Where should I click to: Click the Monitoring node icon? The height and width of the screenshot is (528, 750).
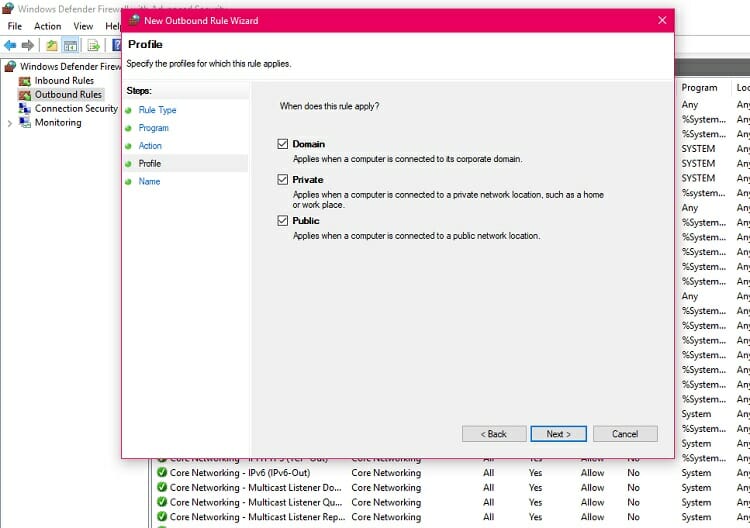point(24,122)
